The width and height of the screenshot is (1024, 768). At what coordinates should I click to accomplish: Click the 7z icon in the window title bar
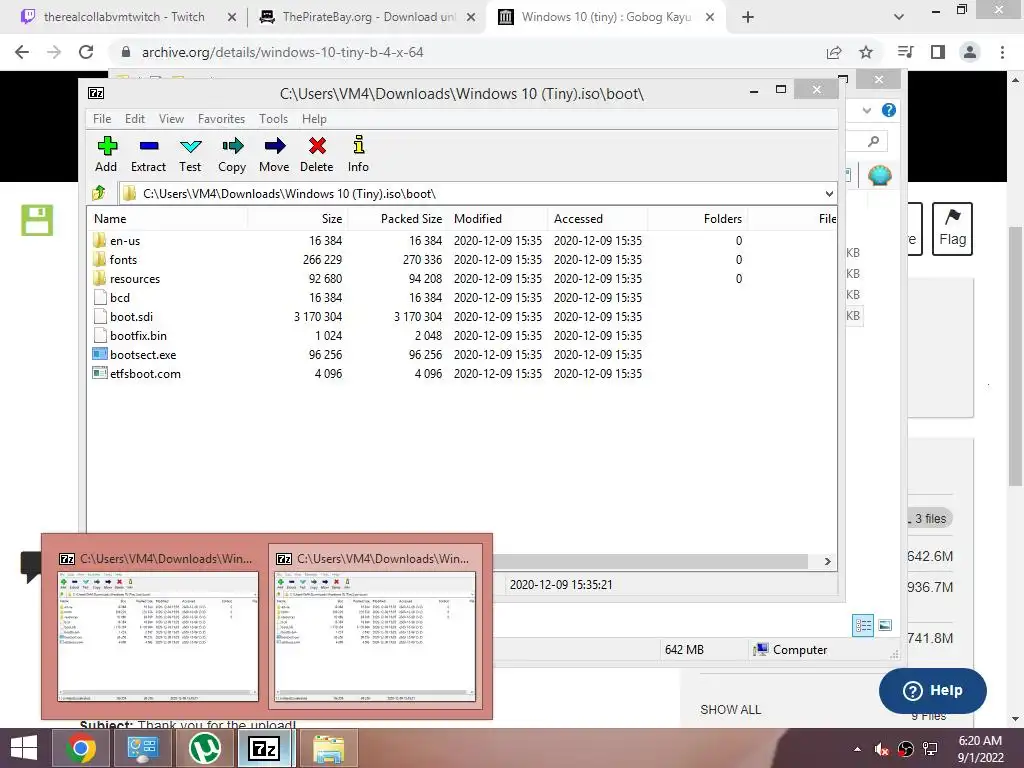coord(96,93)
